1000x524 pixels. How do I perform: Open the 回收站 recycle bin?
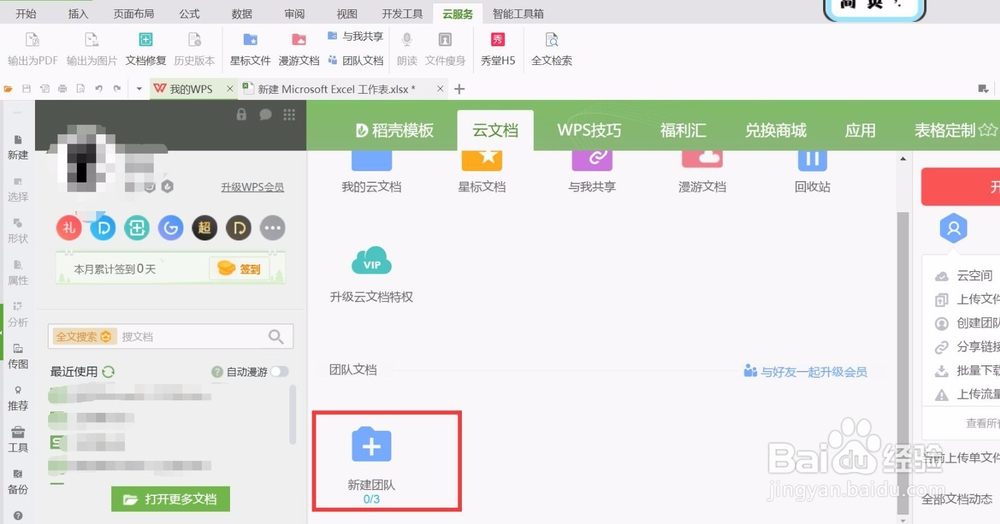812,171
